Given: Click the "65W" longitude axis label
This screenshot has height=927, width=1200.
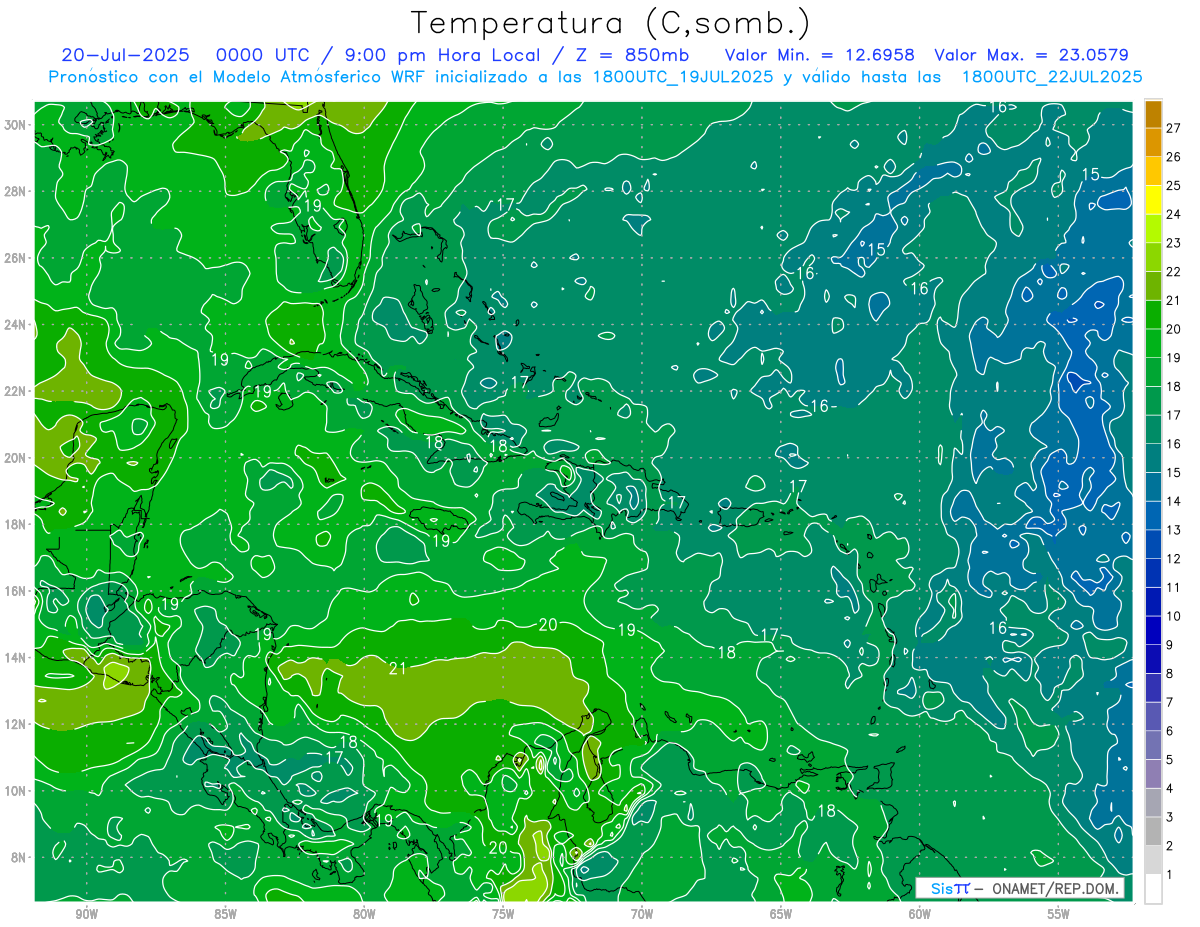Looking at the screenshot, I should [x=781, y=914].
